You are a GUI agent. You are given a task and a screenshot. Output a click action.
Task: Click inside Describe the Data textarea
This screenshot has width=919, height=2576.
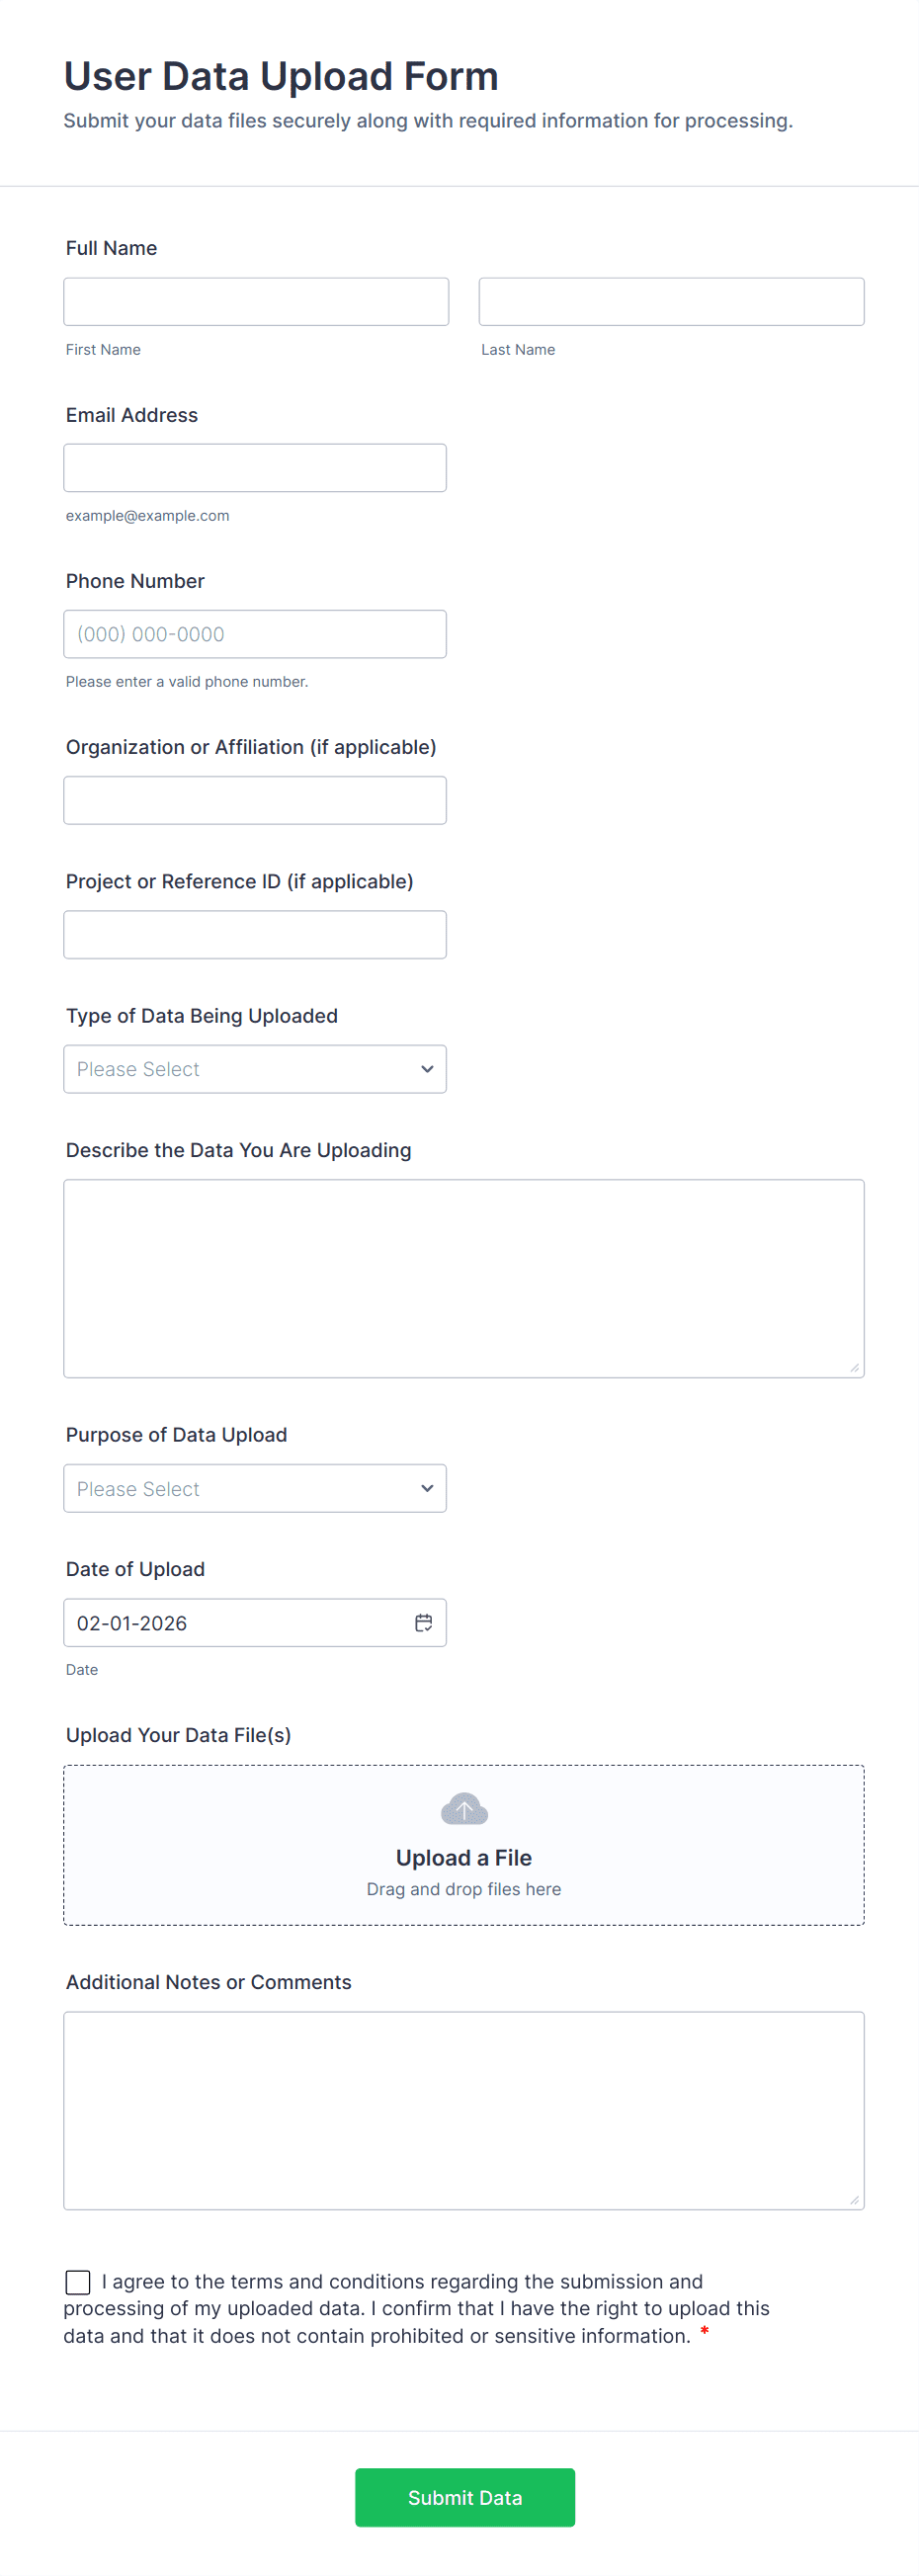pyautogui.click(x=464, y=1278)
